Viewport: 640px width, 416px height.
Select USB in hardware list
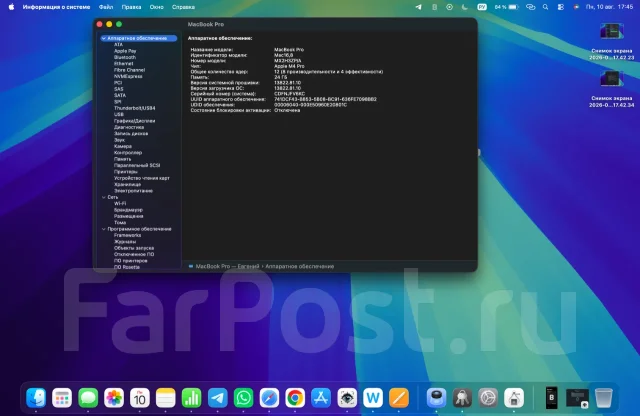[119, 114]
